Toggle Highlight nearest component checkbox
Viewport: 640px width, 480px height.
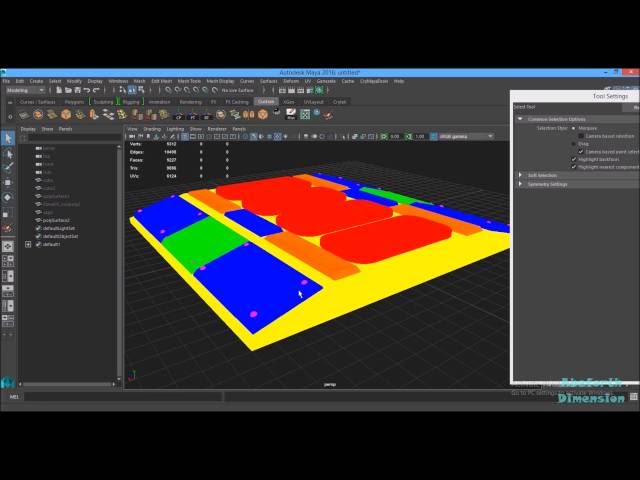pos(573,167)
